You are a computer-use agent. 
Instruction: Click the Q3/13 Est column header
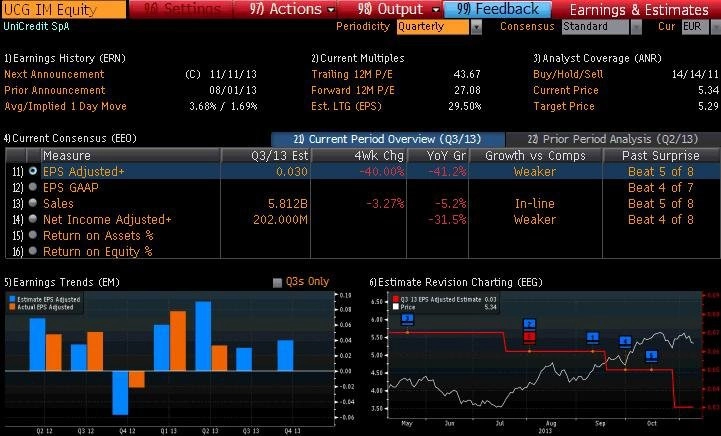pos(266,155)
